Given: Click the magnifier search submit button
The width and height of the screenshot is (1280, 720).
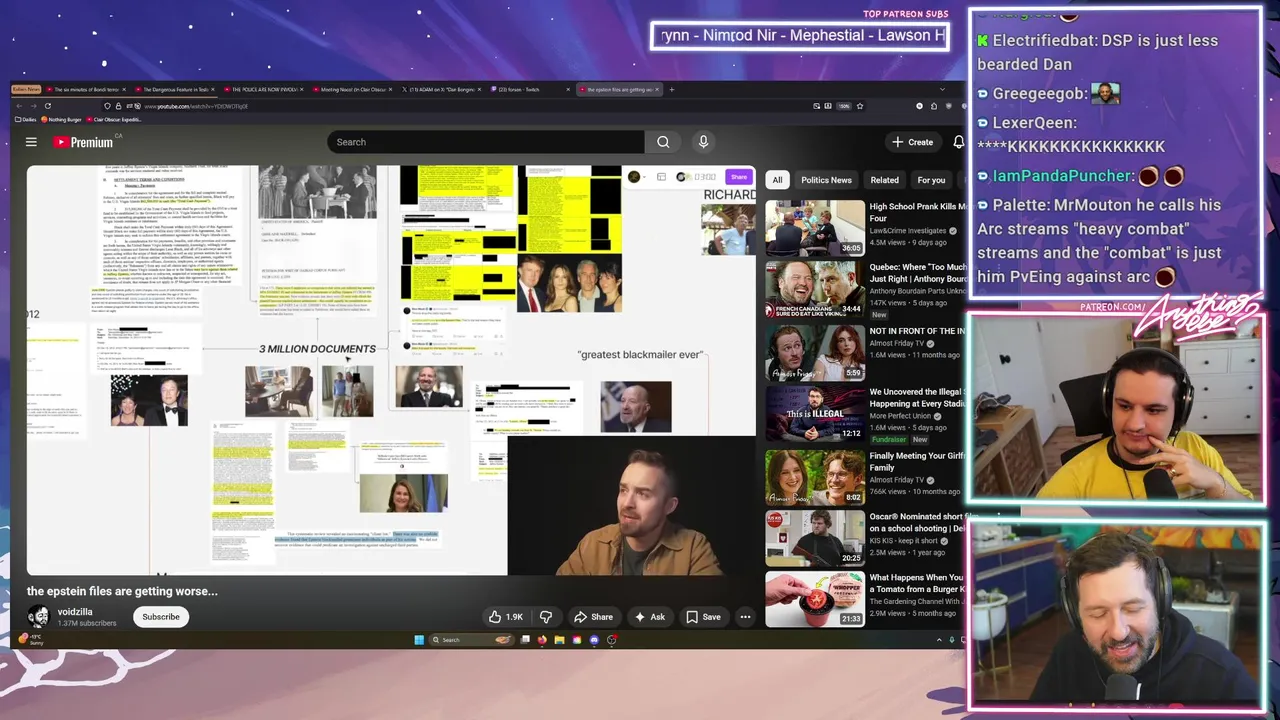Looking at the screenshot, I should click(x=663, y=142).
